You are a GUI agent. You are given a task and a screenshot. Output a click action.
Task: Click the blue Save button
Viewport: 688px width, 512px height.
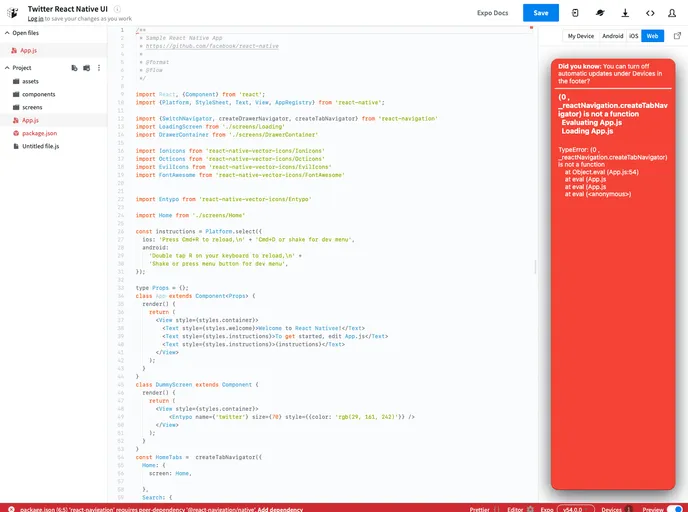click(x=541, y=13)
